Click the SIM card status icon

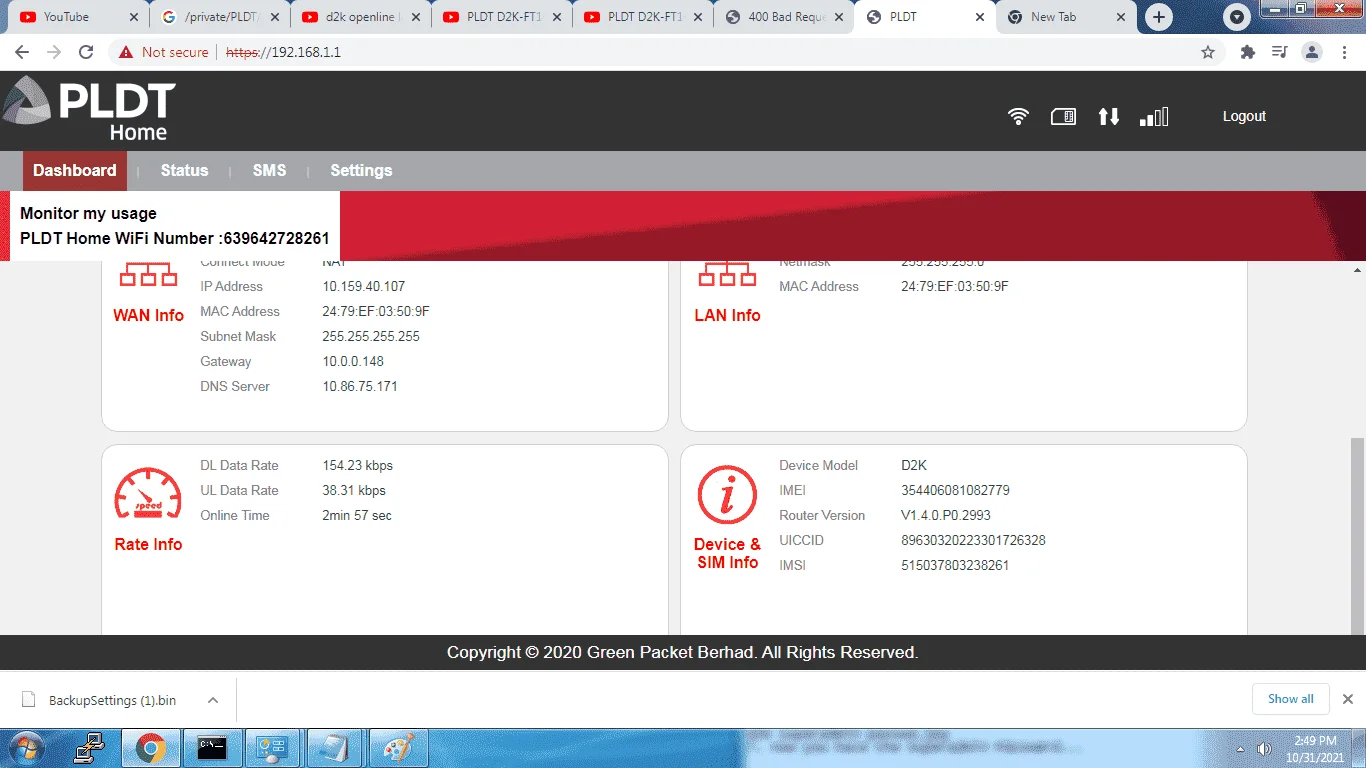coord(1063,117)
